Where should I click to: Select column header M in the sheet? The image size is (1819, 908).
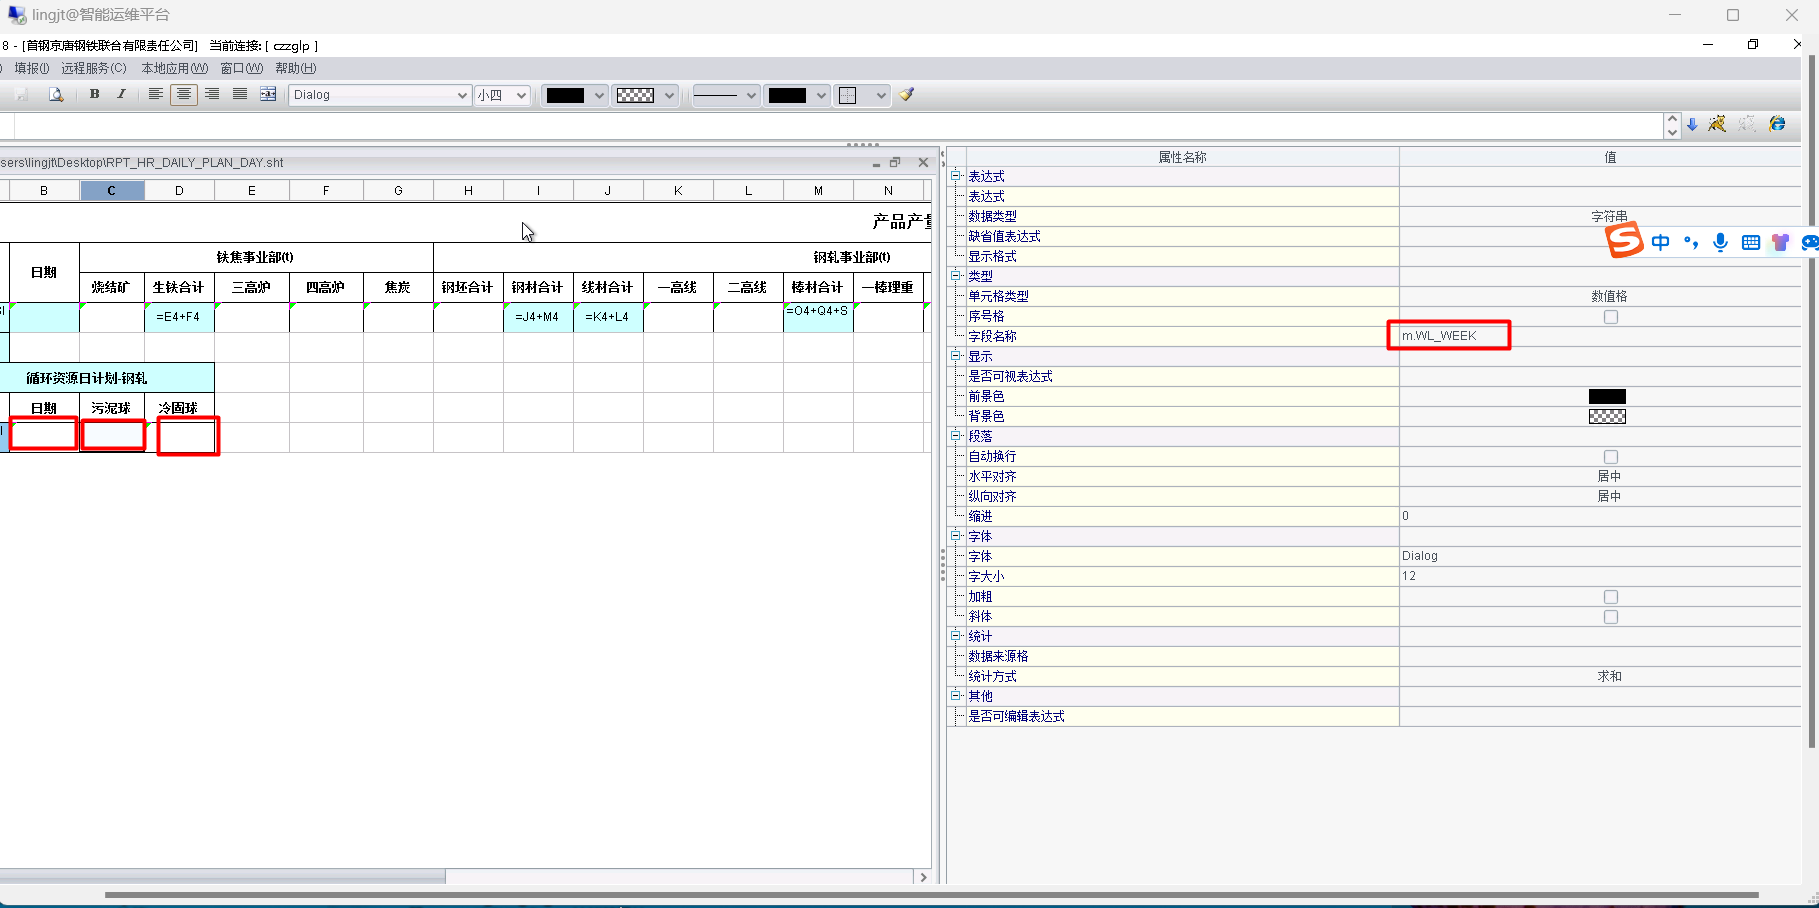818,191
